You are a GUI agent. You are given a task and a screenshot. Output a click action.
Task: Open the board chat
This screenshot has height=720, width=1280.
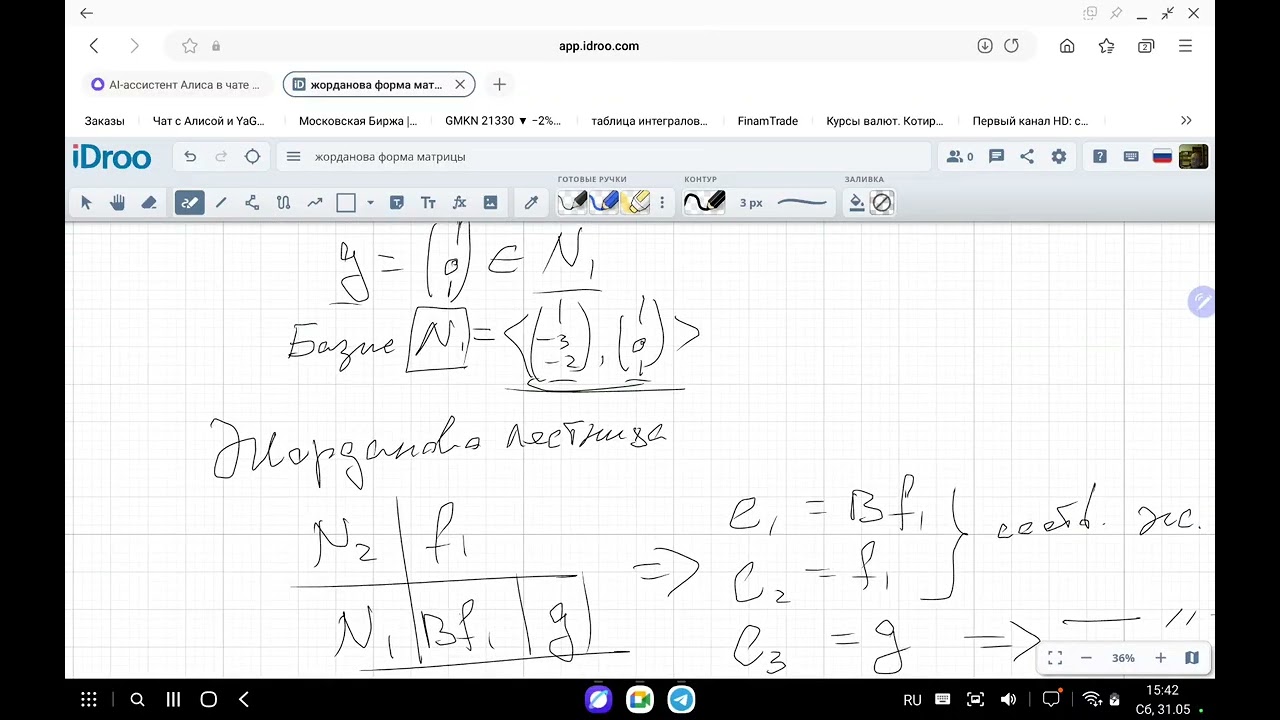click(x=996, y=157)
